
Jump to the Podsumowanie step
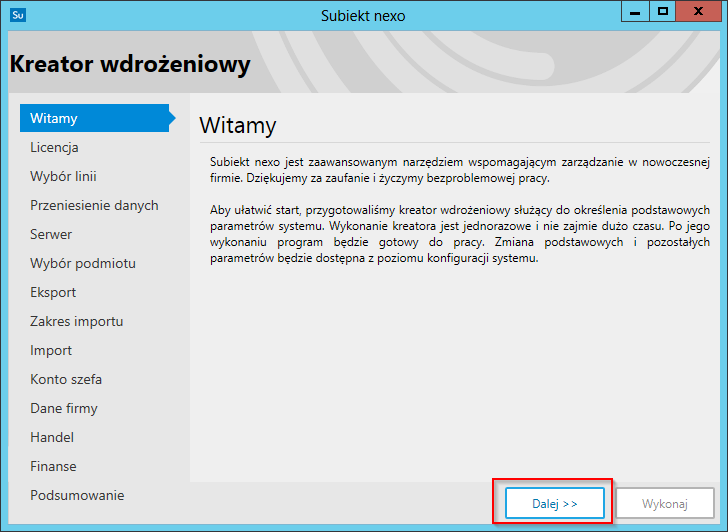pos(77,495)
